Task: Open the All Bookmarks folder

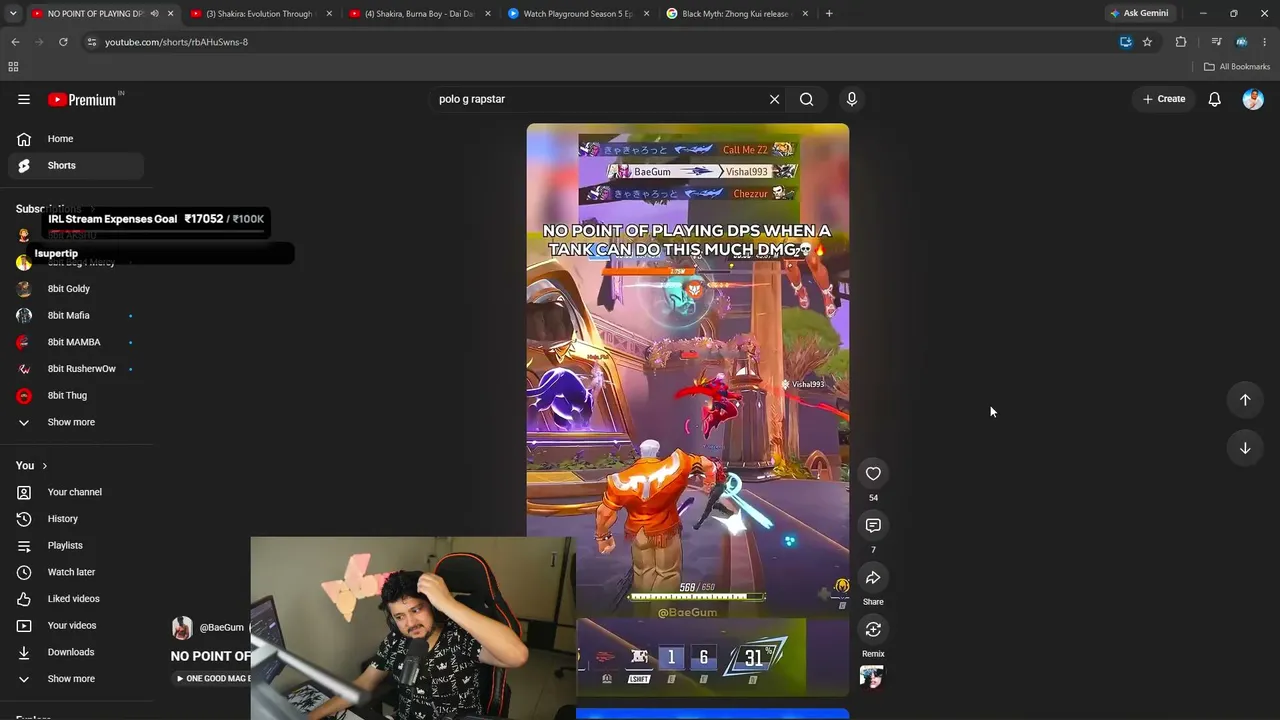Action: [x=1237, y=67]
